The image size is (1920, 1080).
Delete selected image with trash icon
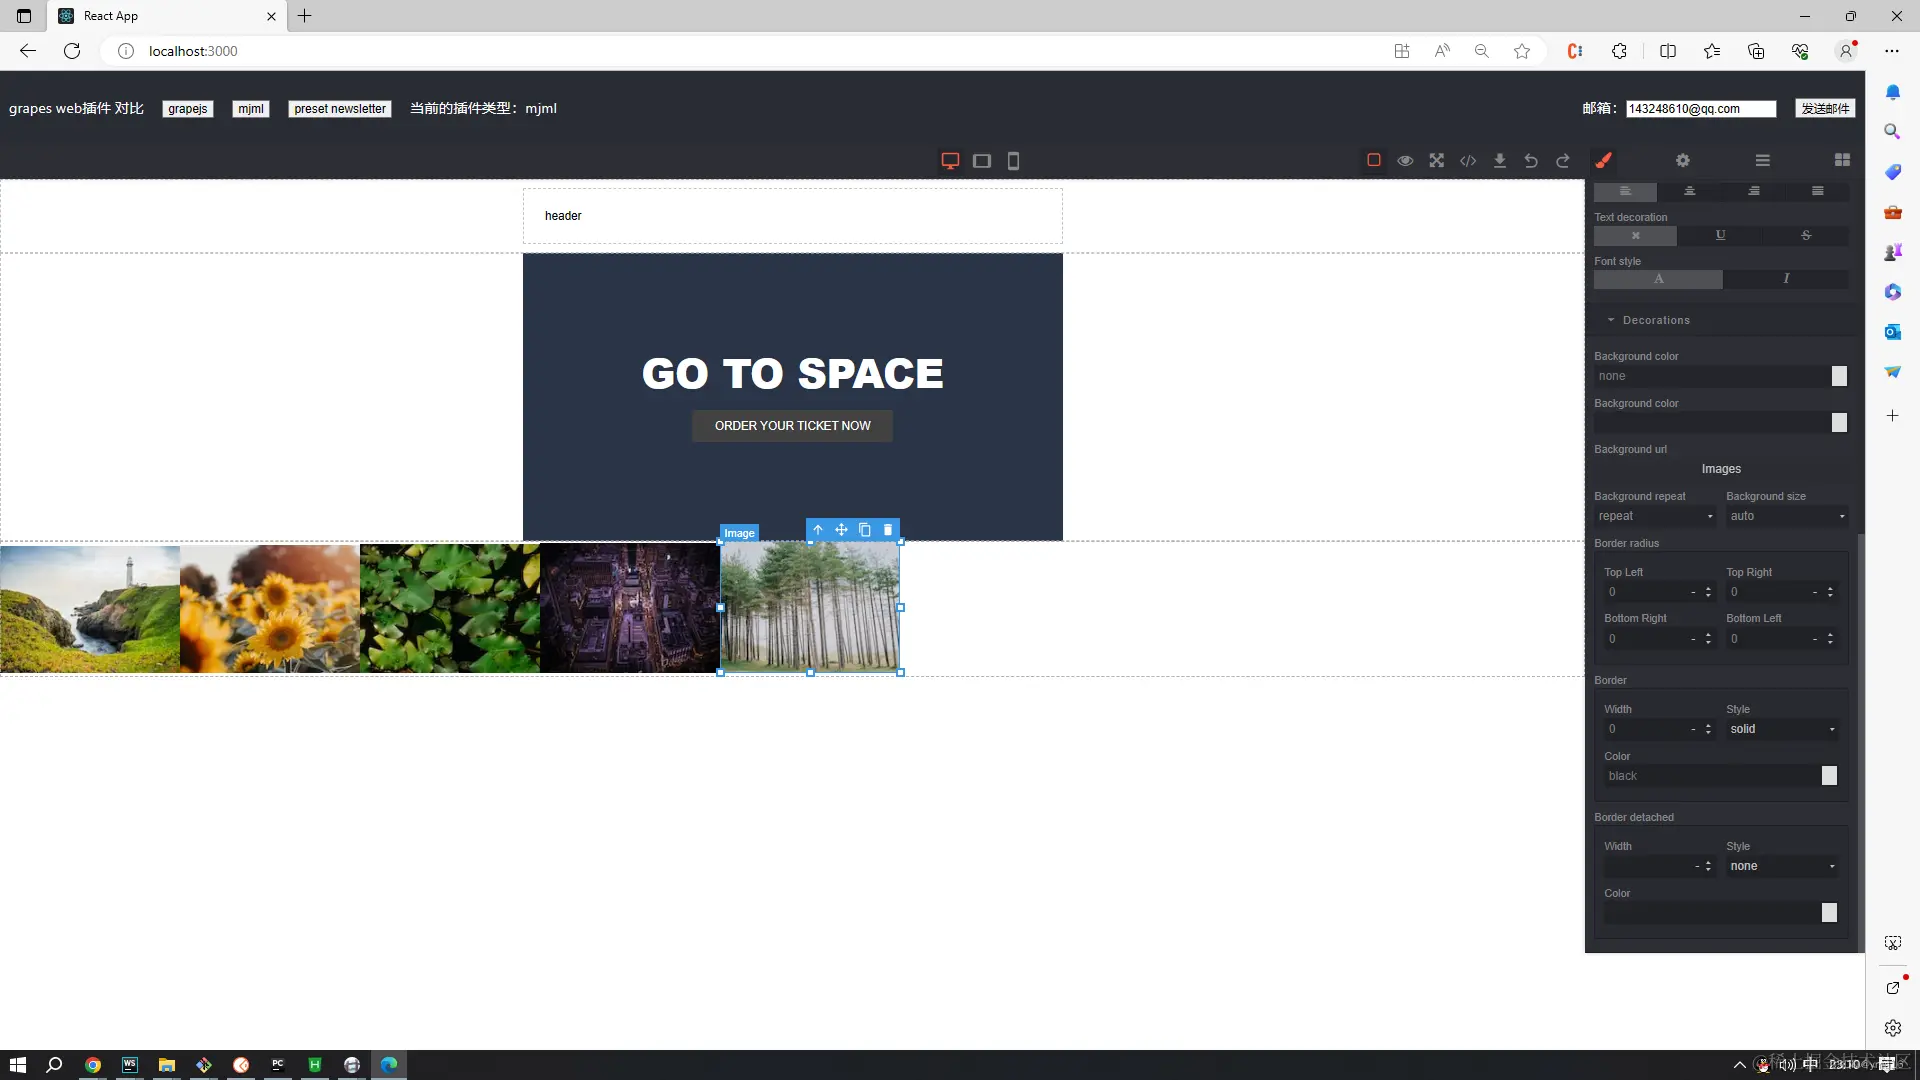tap(888, 530)
